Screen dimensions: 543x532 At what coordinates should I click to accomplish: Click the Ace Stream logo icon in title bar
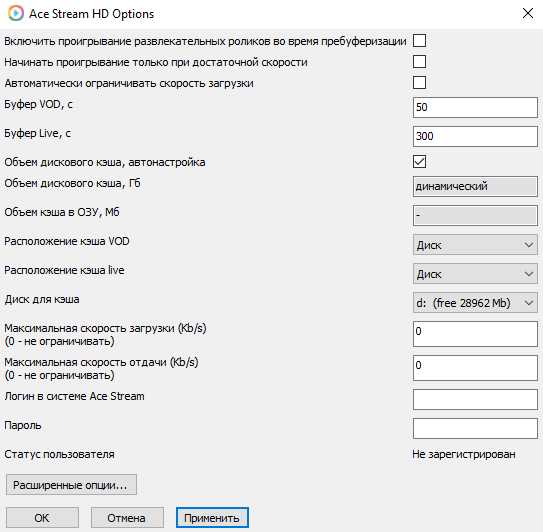[x=16, y=14]
